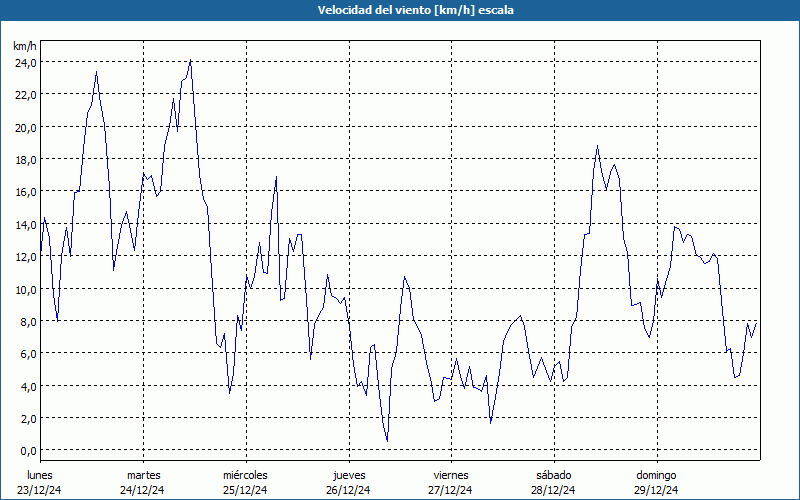Click the 'domingo' day label

(656, 475)
